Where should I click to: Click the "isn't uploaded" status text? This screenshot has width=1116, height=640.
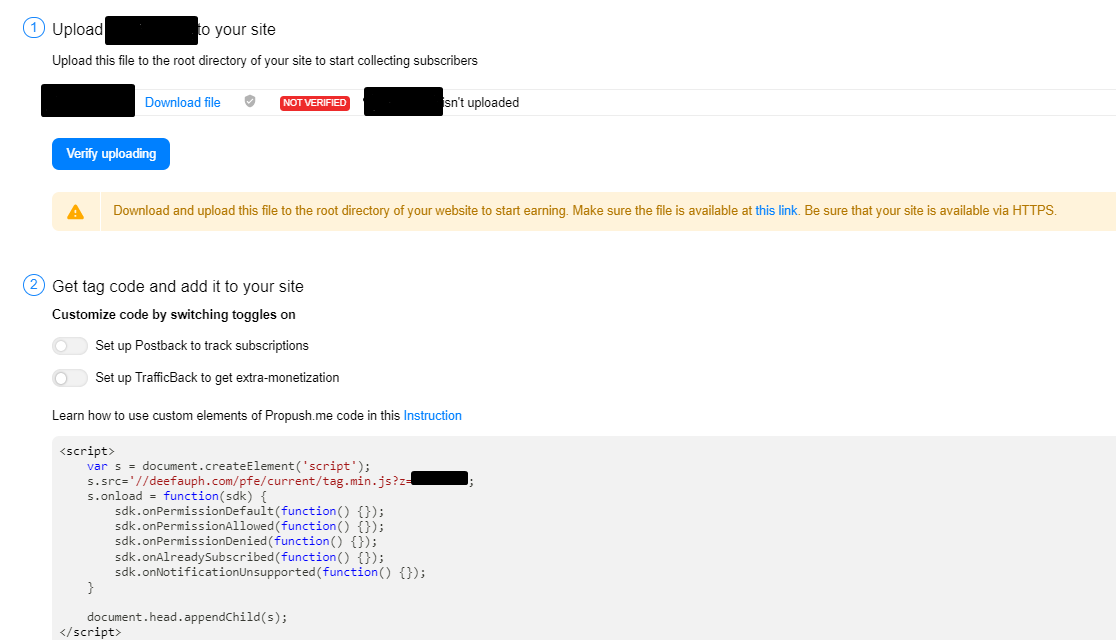pos(481,103)
